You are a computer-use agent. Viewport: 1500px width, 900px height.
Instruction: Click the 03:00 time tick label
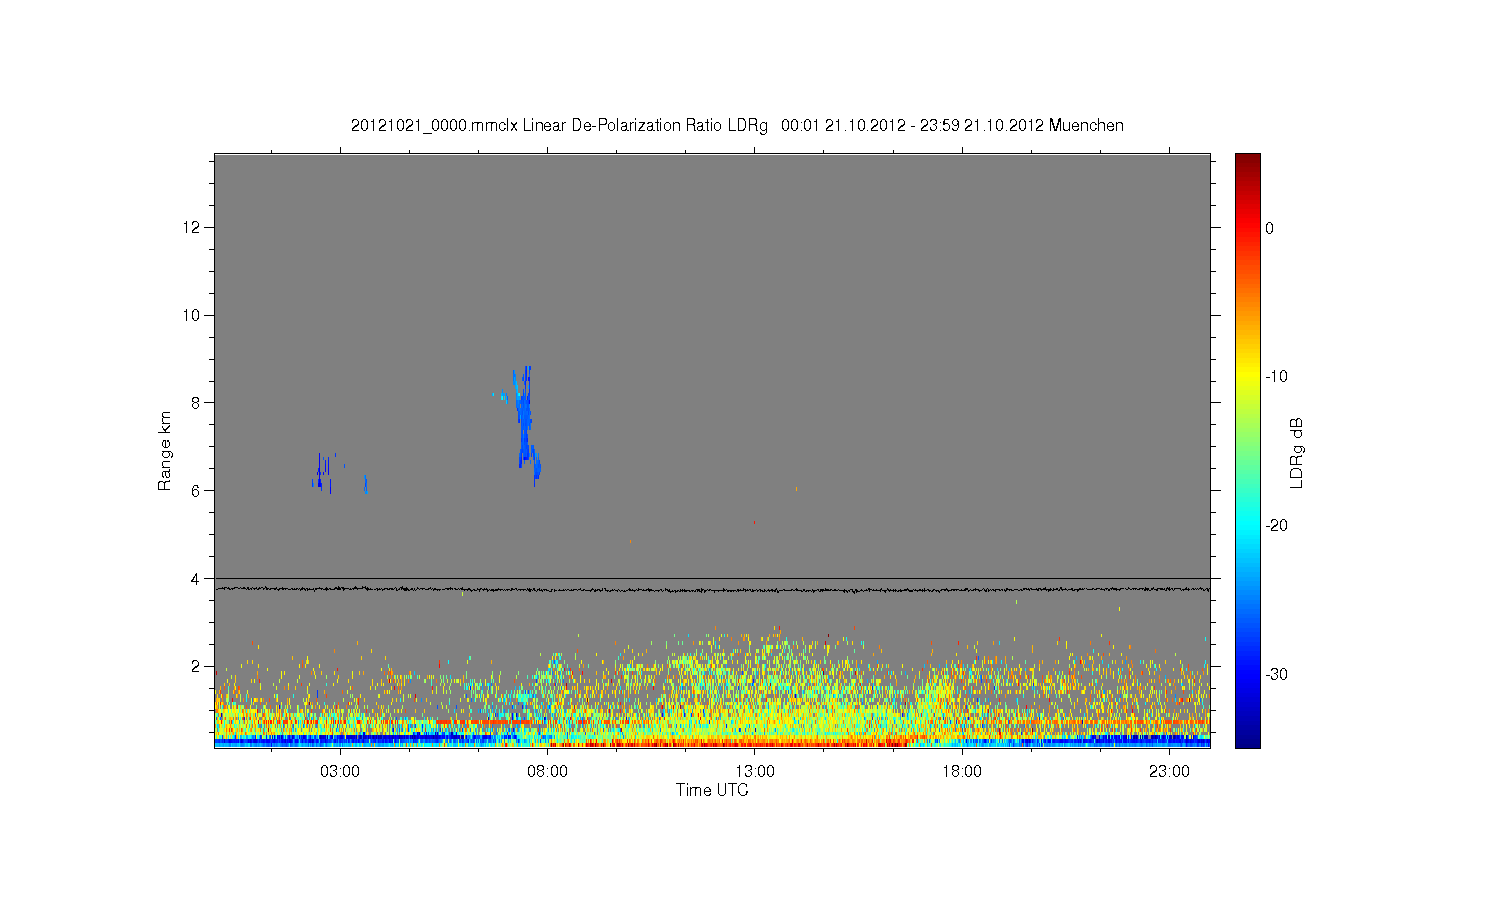[340, 772]
